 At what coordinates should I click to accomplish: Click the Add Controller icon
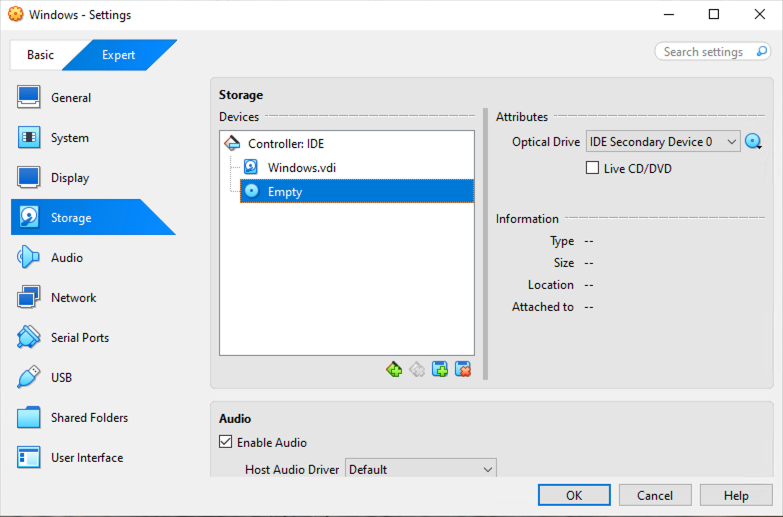click(x=394, y=370)
